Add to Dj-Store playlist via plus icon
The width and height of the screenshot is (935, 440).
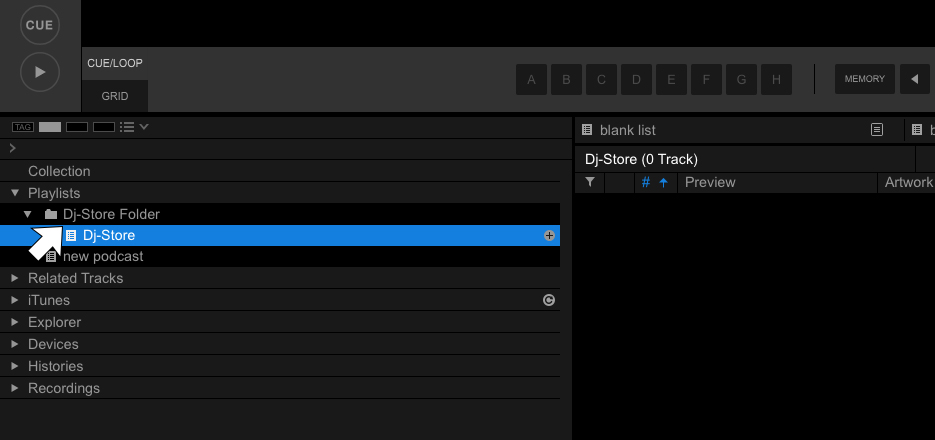[x=549, y=236]
